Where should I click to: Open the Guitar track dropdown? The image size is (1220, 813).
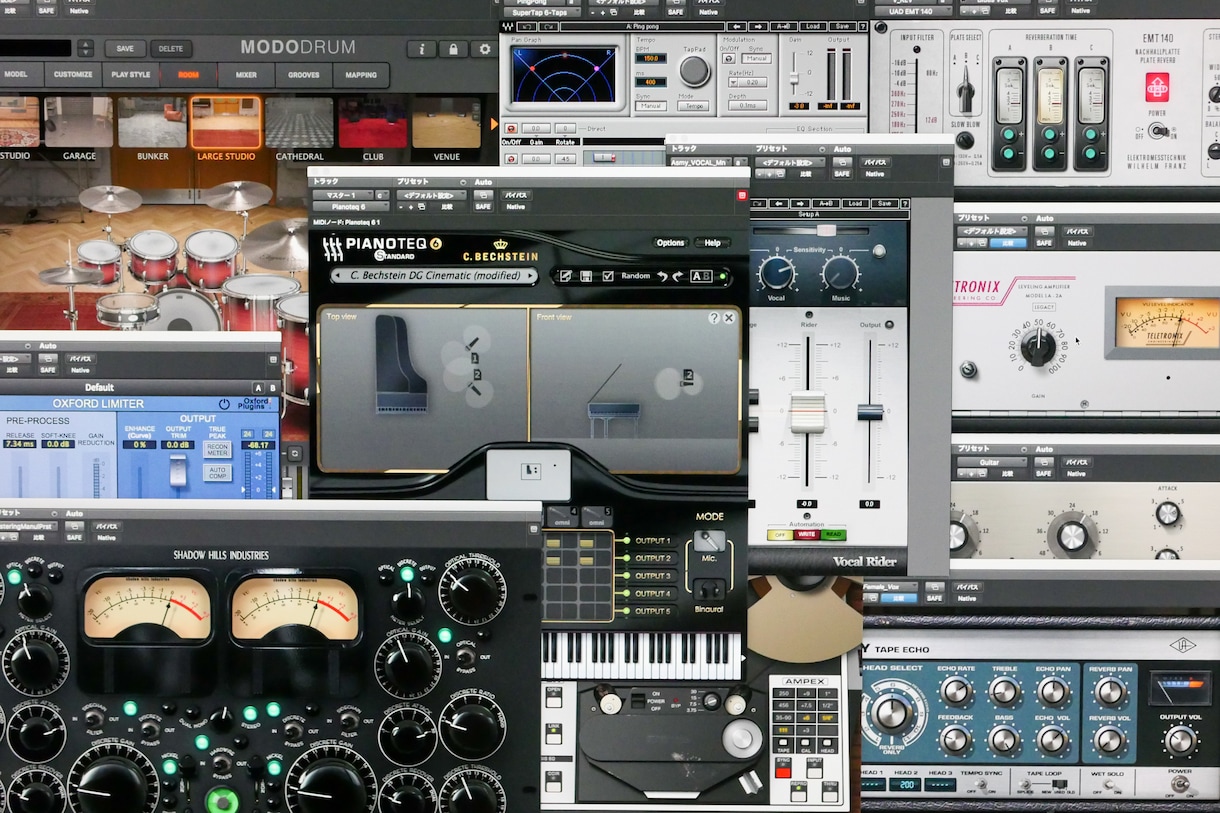tap(994, 462)
